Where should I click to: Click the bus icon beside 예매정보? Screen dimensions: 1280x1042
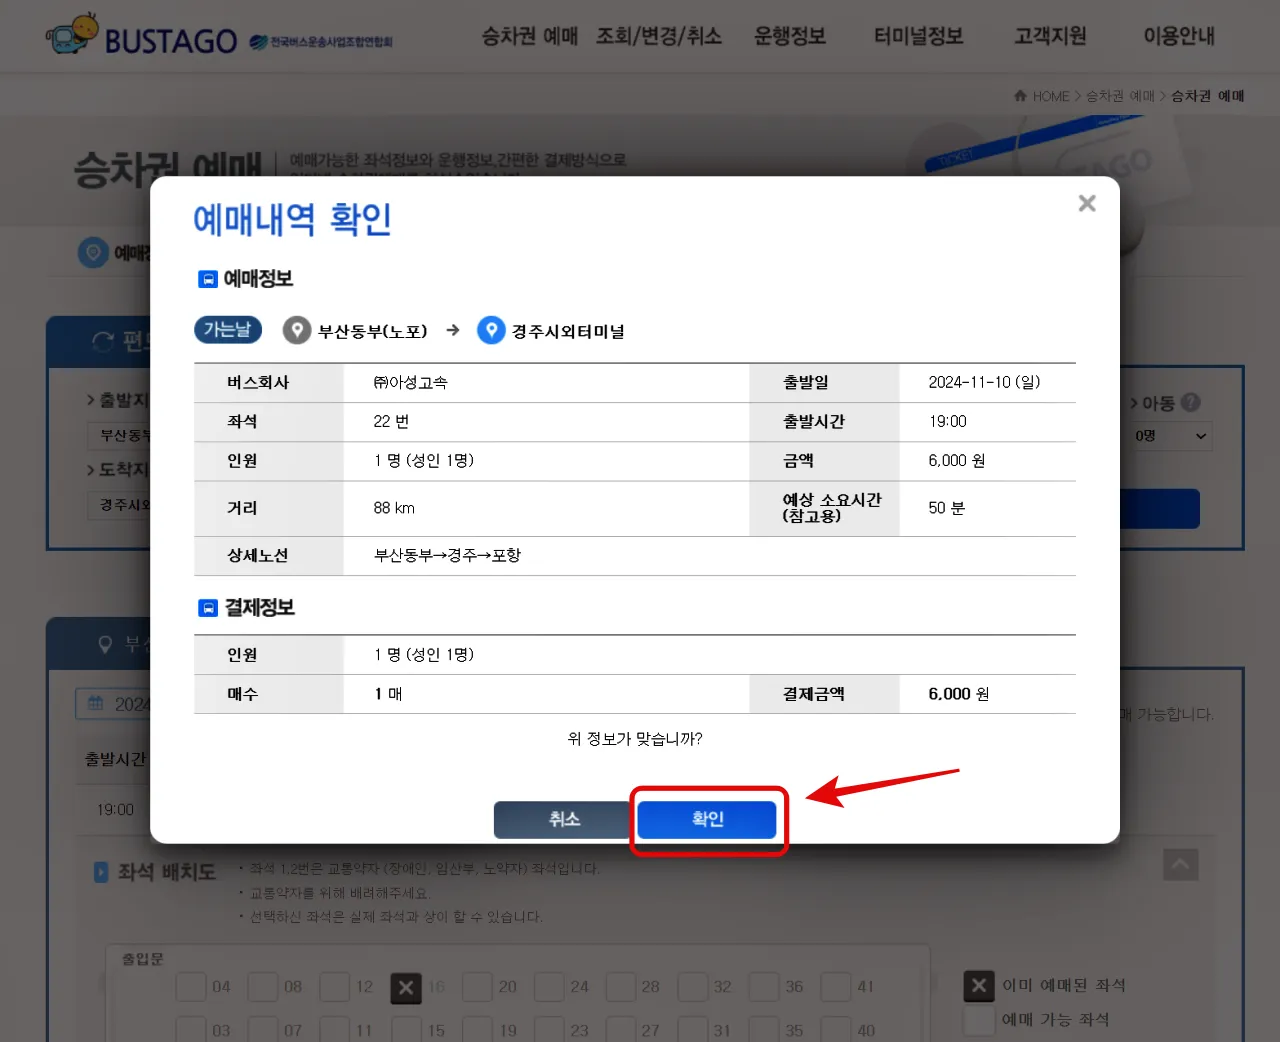[208, 279]
